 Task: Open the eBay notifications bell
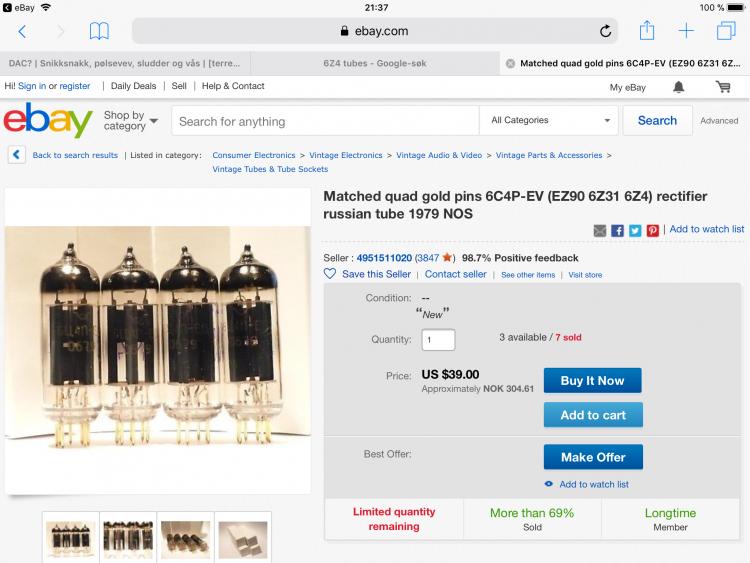click(x=678, y=87)
